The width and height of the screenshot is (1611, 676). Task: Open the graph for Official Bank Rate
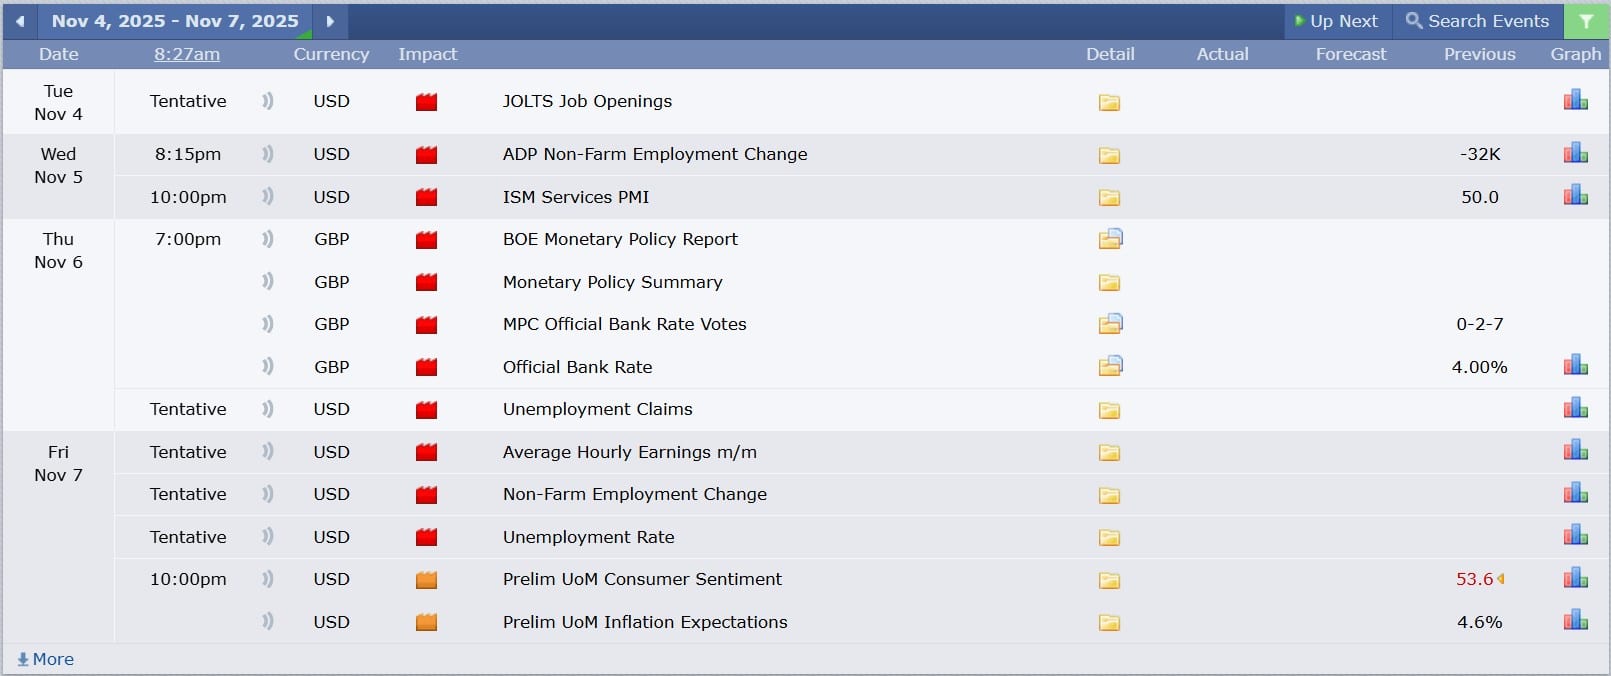click(1575, 366)
